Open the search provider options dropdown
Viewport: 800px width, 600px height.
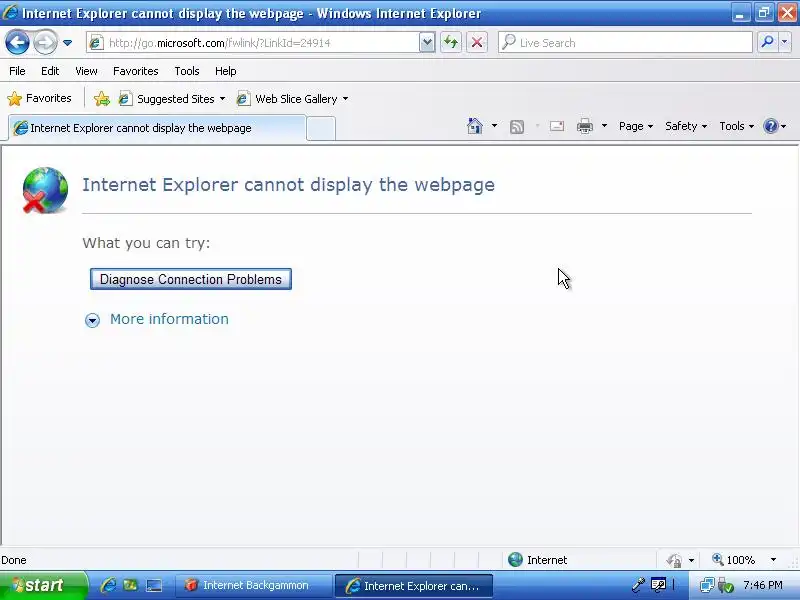[x=785, y=42]
